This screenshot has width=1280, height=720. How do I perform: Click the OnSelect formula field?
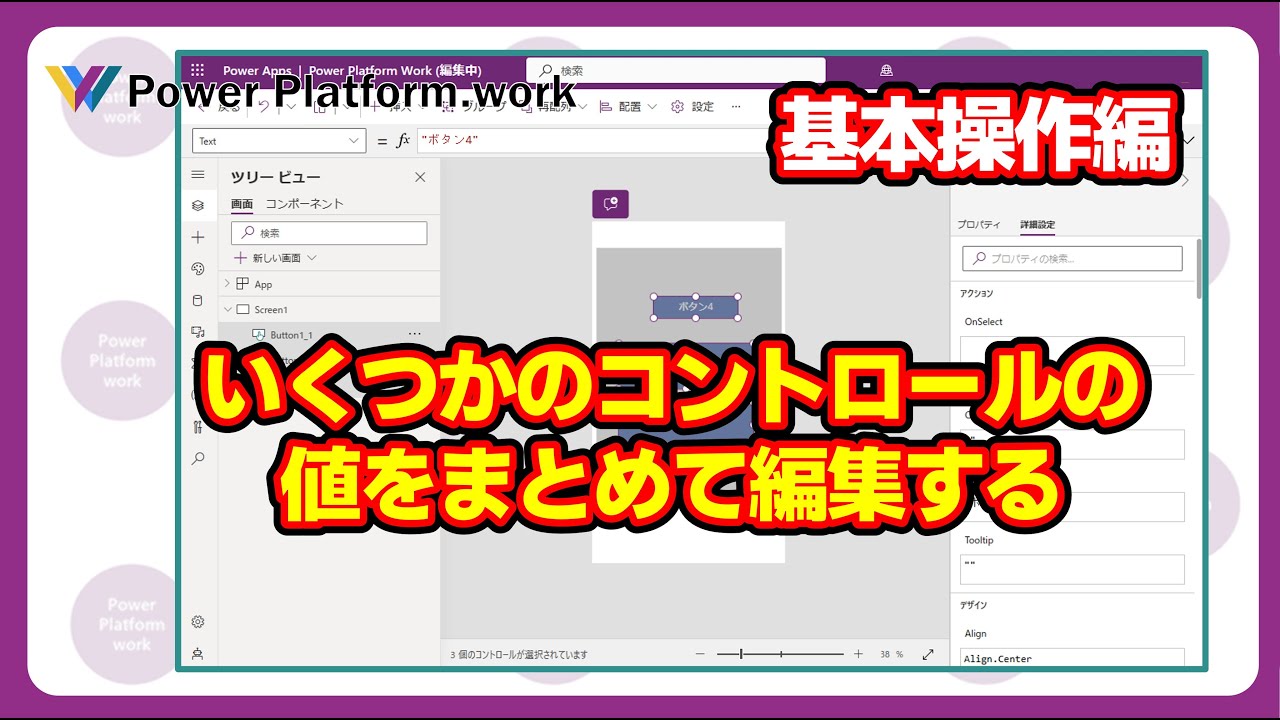1072,350
